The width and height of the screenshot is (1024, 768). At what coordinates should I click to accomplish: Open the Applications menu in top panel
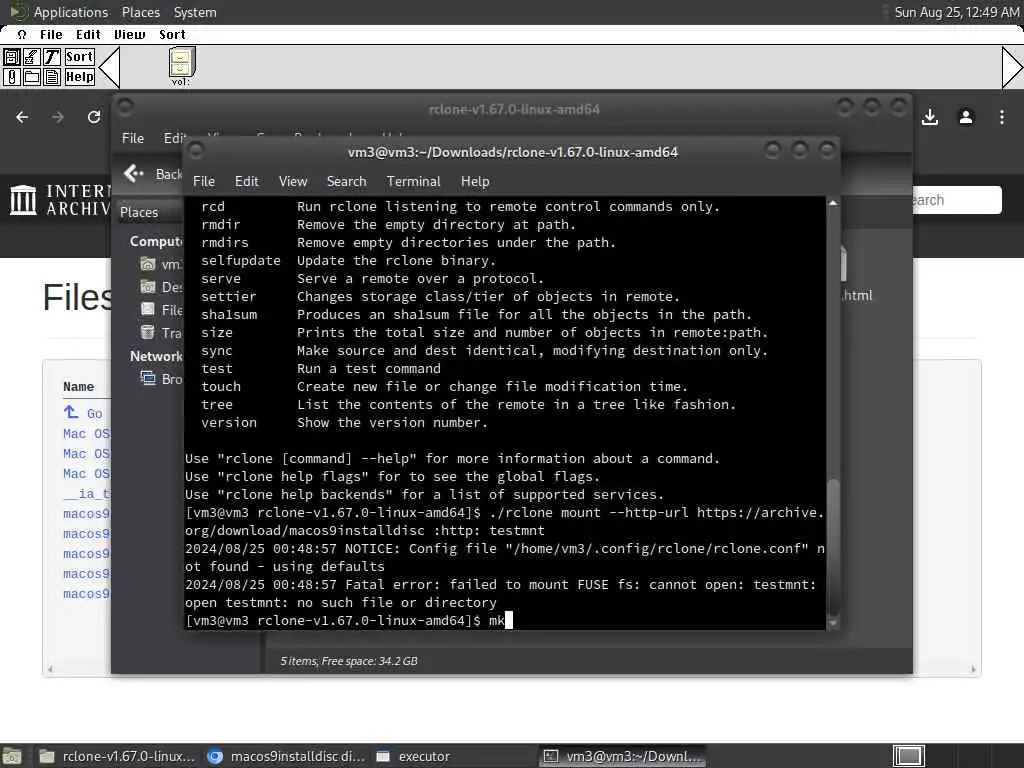[71, 12]
